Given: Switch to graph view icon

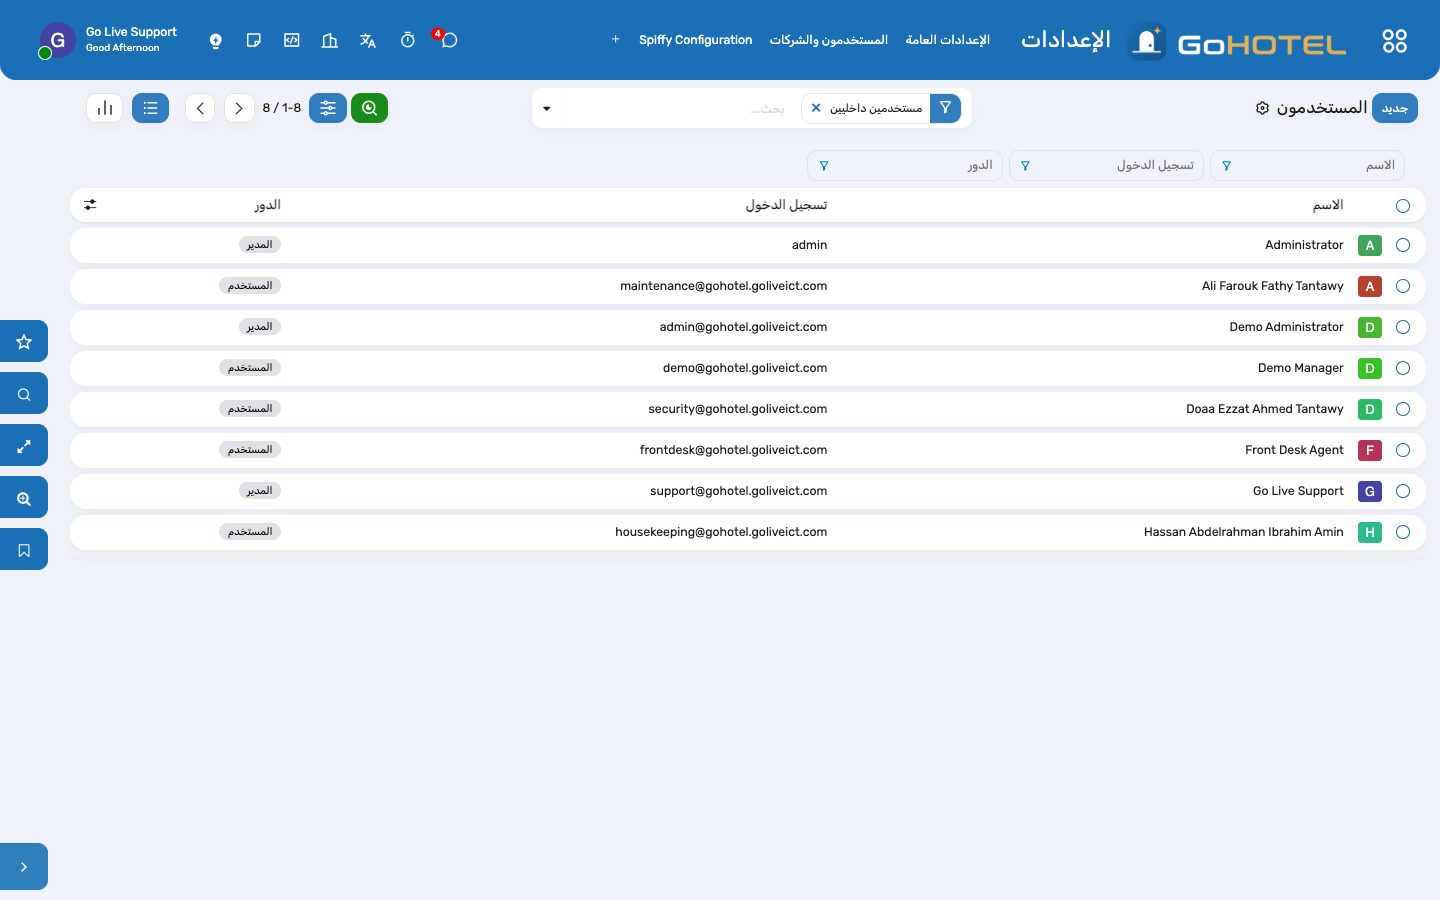Looking at the screenshot, I should (x=105, y=108).
